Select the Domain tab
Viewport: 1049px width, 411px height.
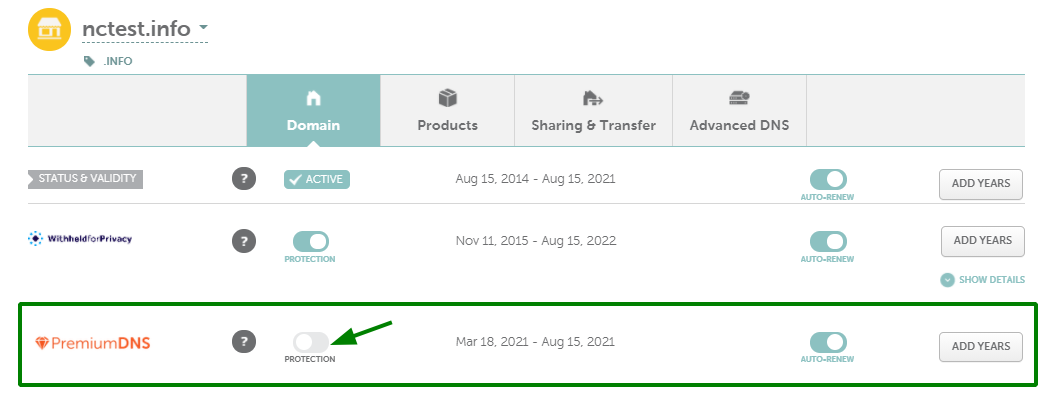point(313,110)
